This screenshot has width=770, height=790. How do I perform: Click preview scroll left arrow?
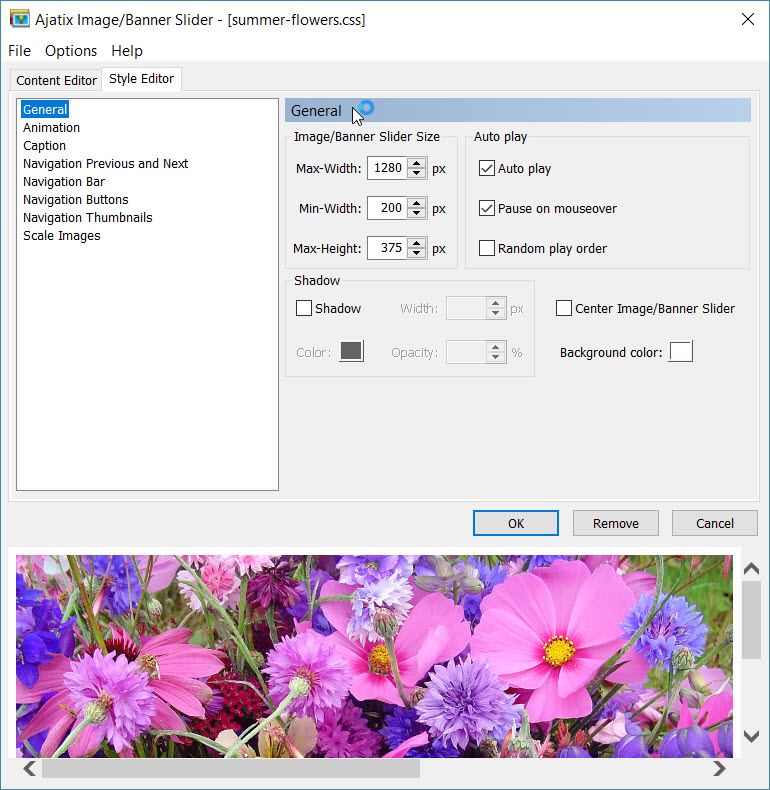click(x=30, y=768)
